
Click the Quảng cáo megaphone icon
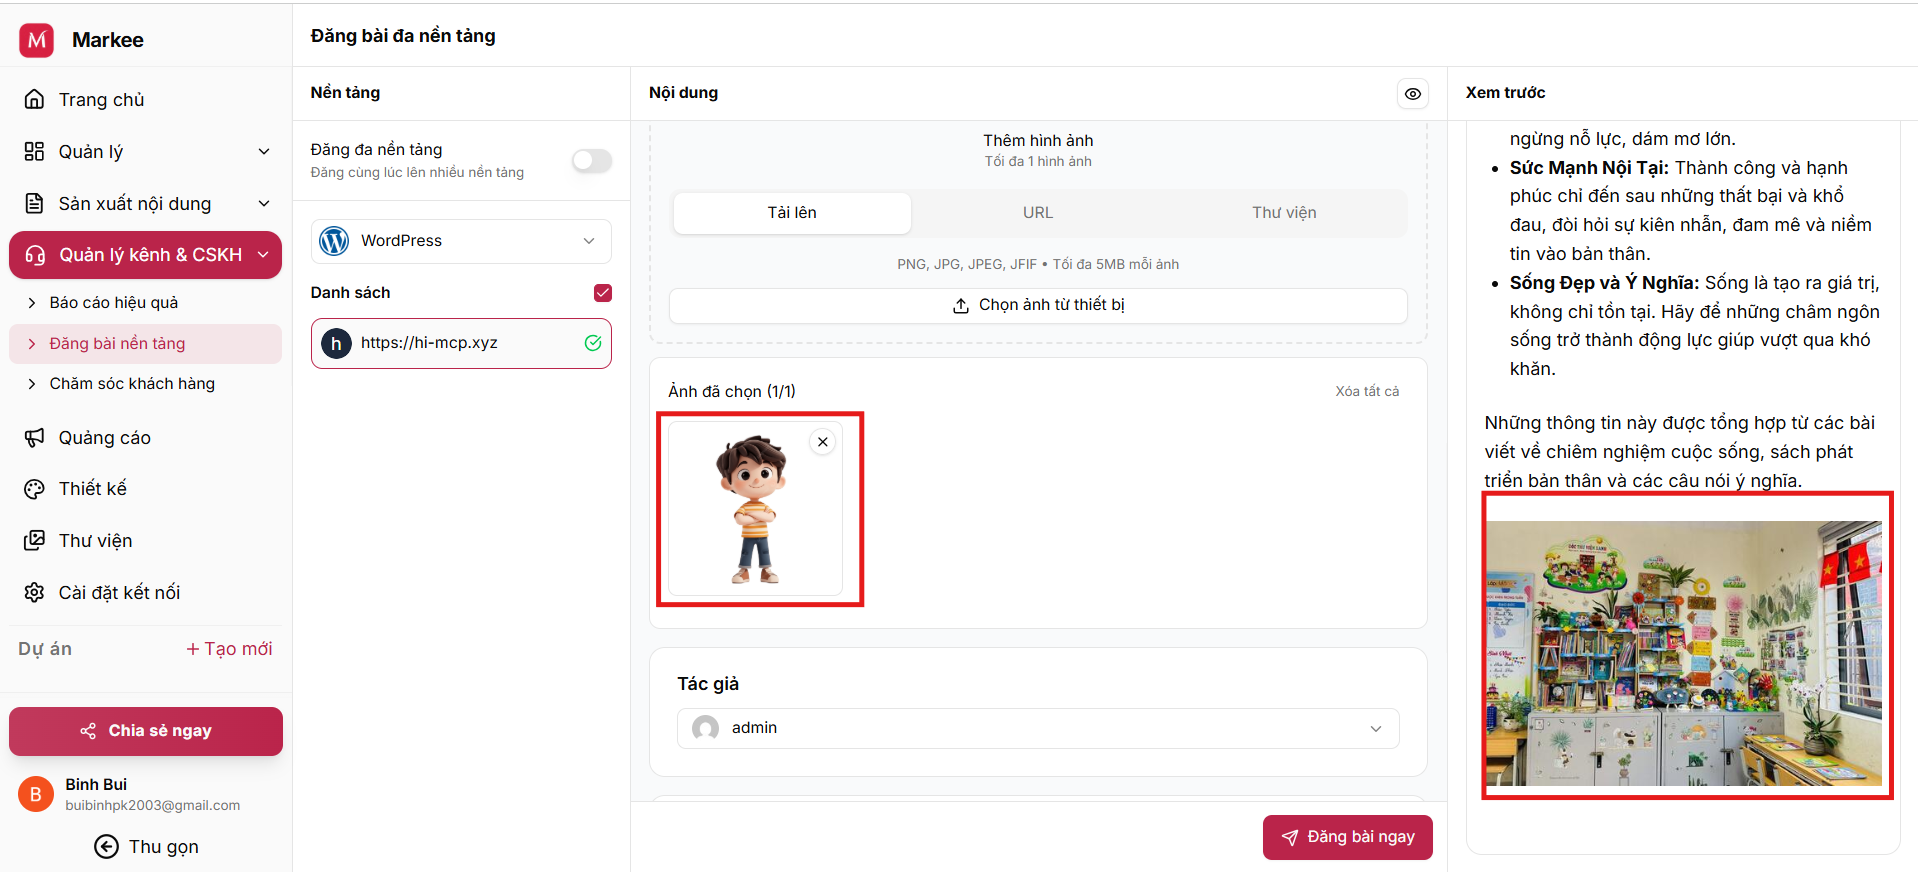35,438
